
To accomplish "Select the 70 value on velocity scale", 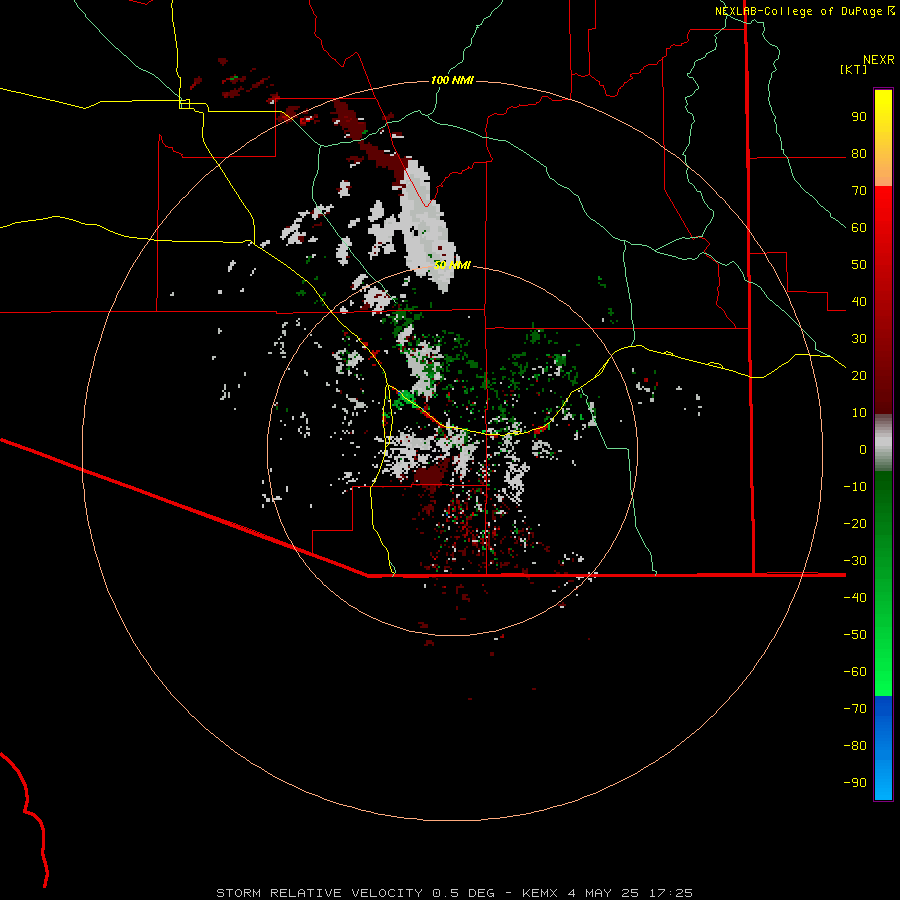I will tap(859, 191).
